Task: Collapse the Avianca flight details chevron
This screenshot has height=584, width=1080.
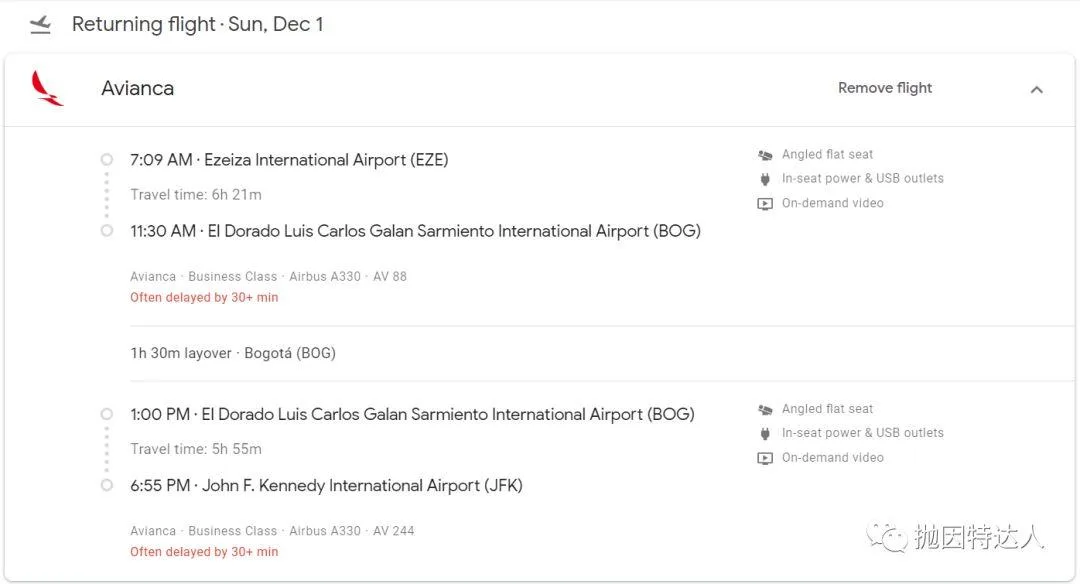Action: 1037,90
